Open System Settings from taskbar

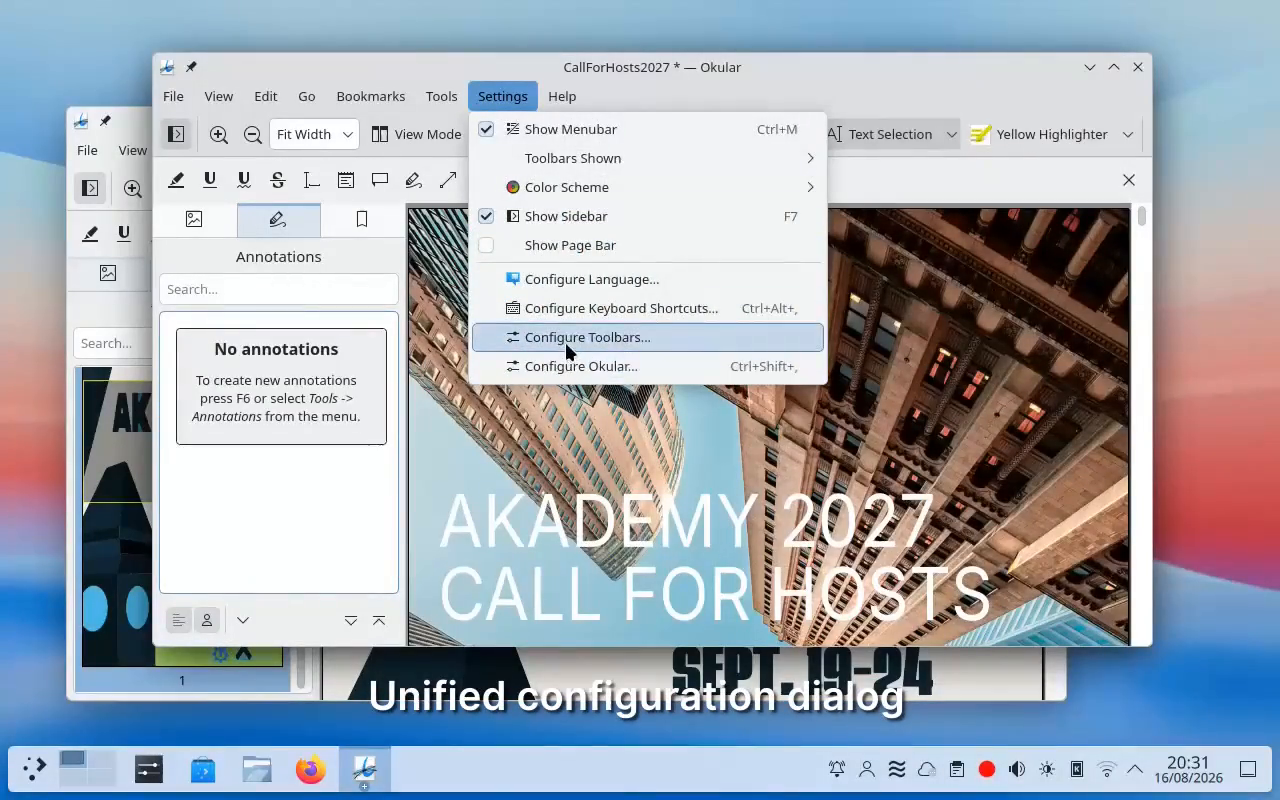click(149, 769)
